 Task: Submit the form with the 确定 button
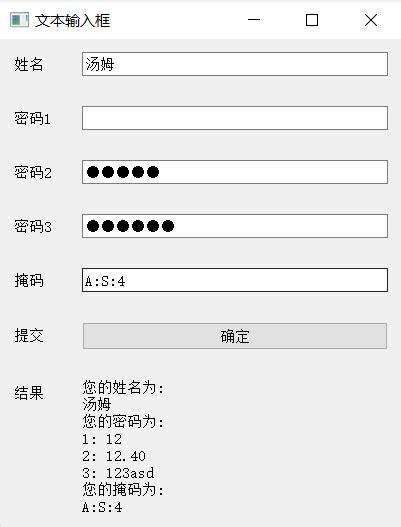tap(235, 336)
